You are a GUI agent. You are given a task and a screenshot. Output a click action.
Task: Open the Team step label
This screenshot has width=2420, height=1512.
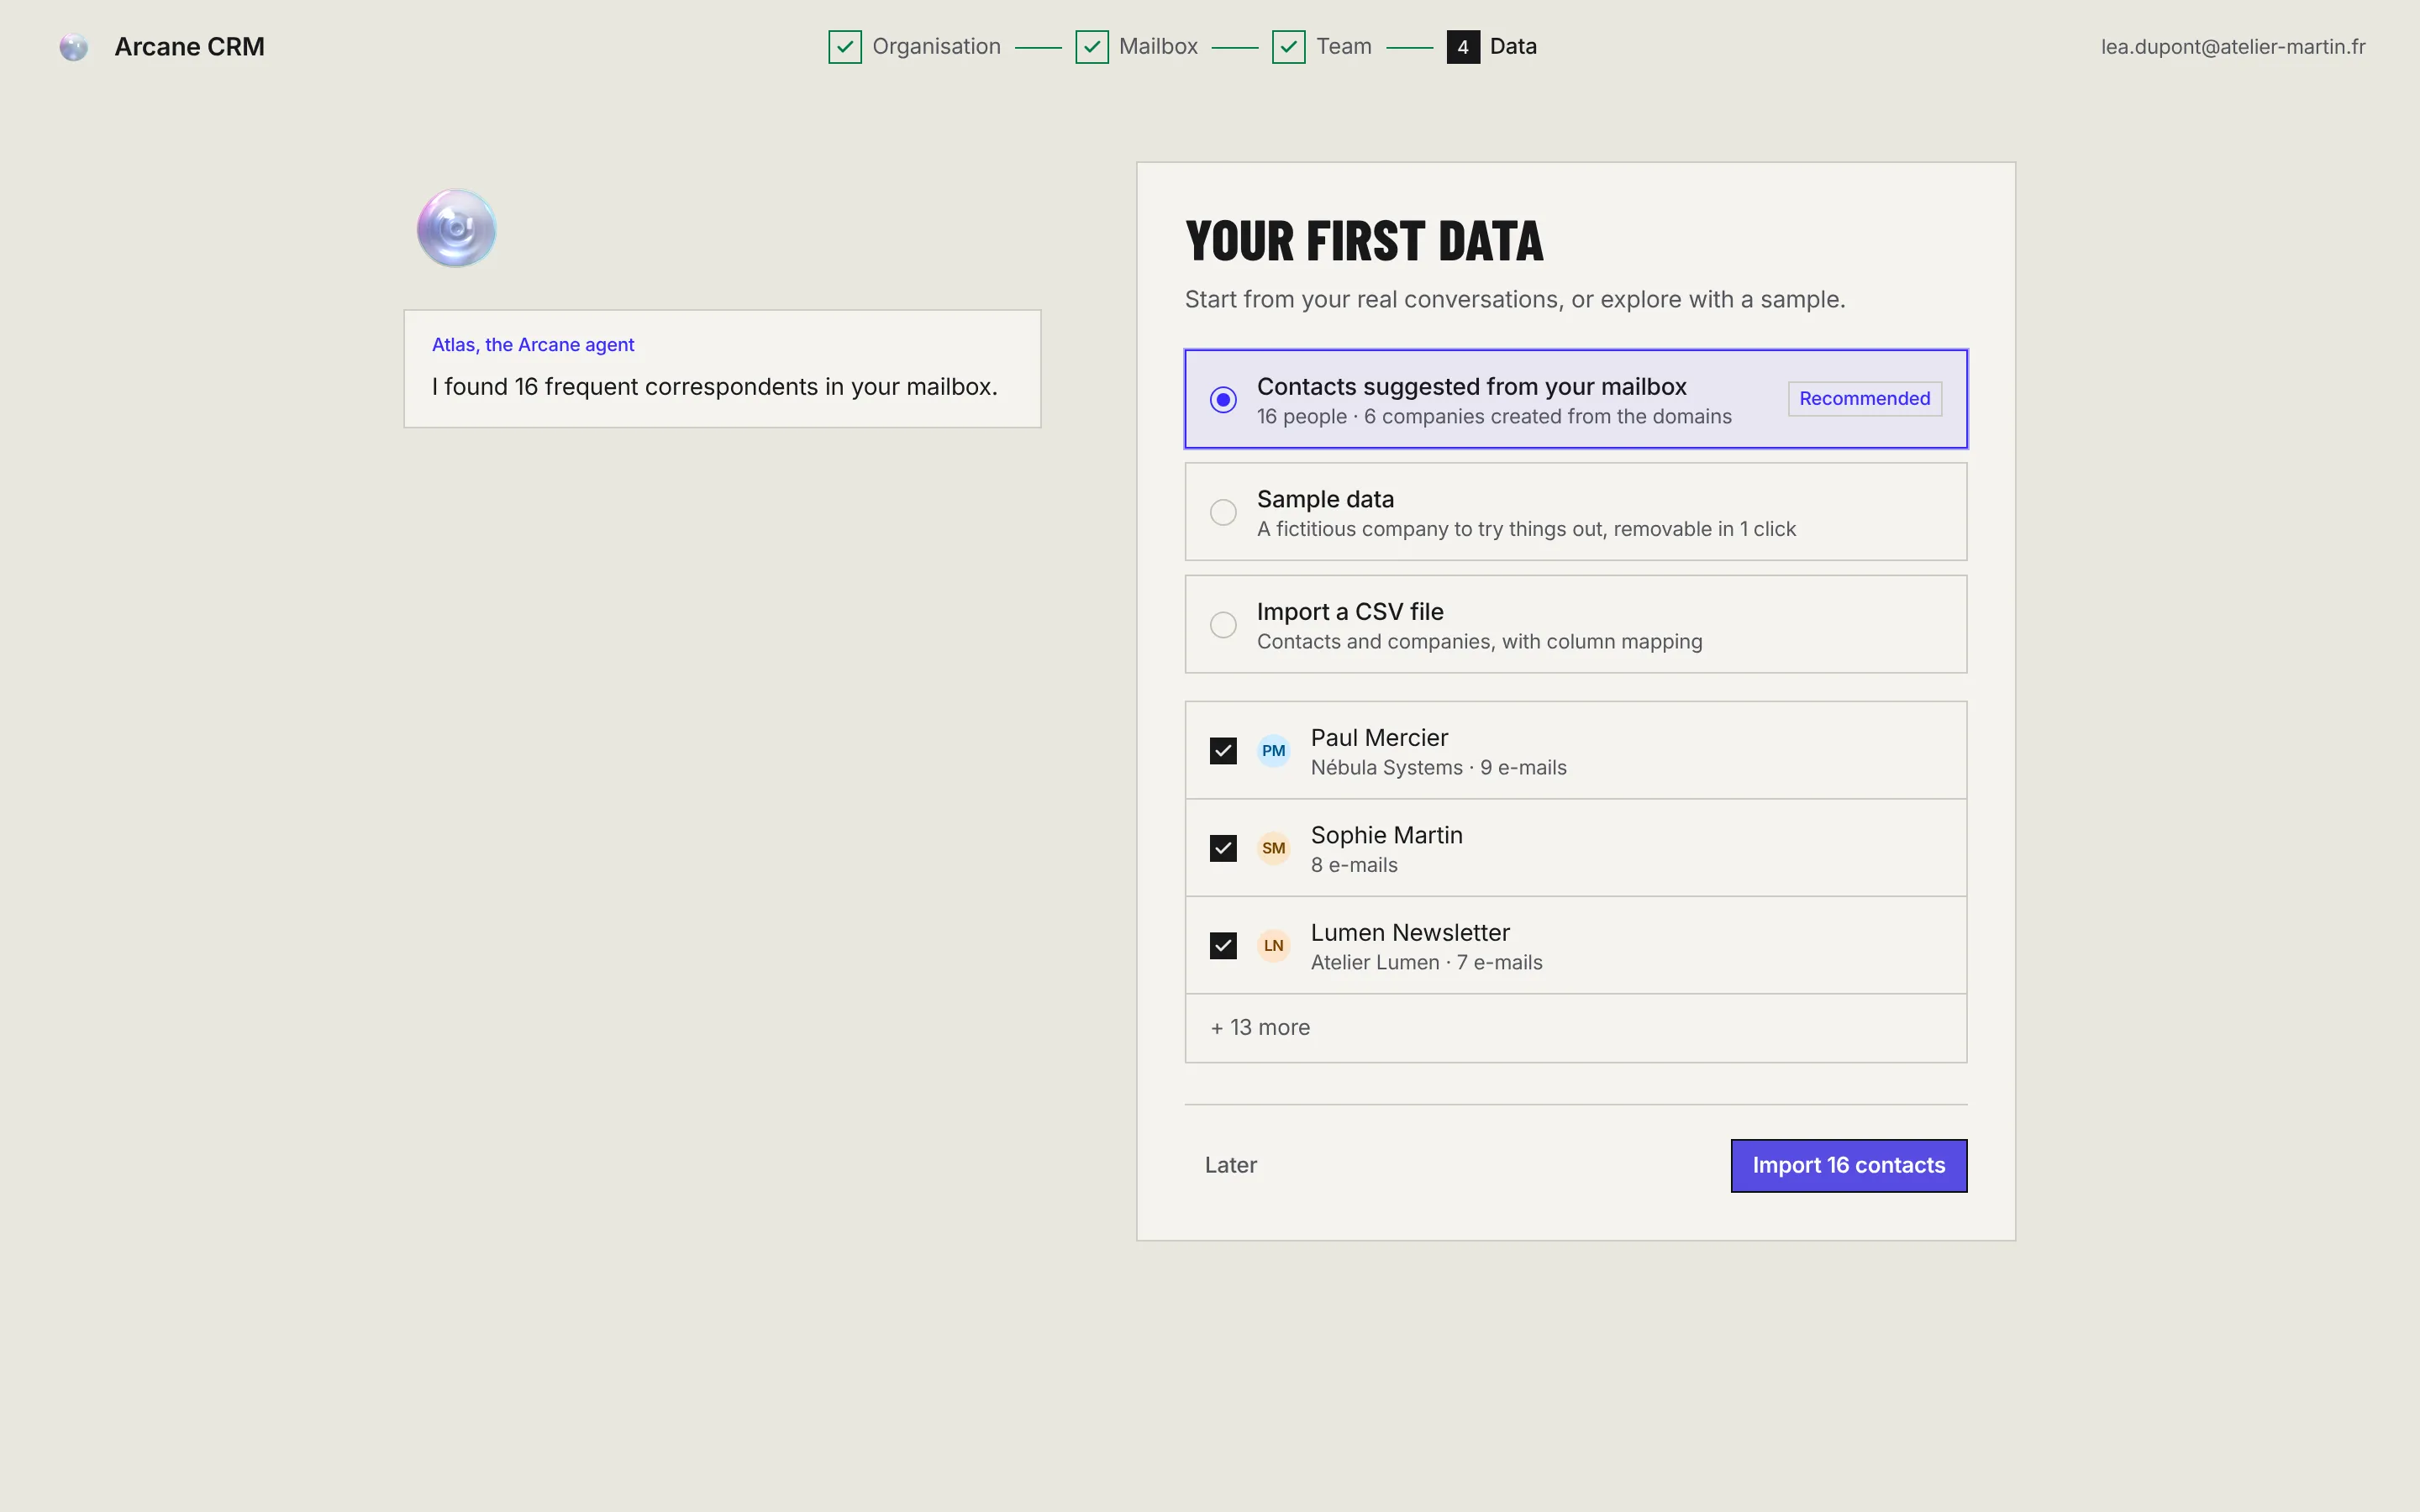pos(1343,47)
